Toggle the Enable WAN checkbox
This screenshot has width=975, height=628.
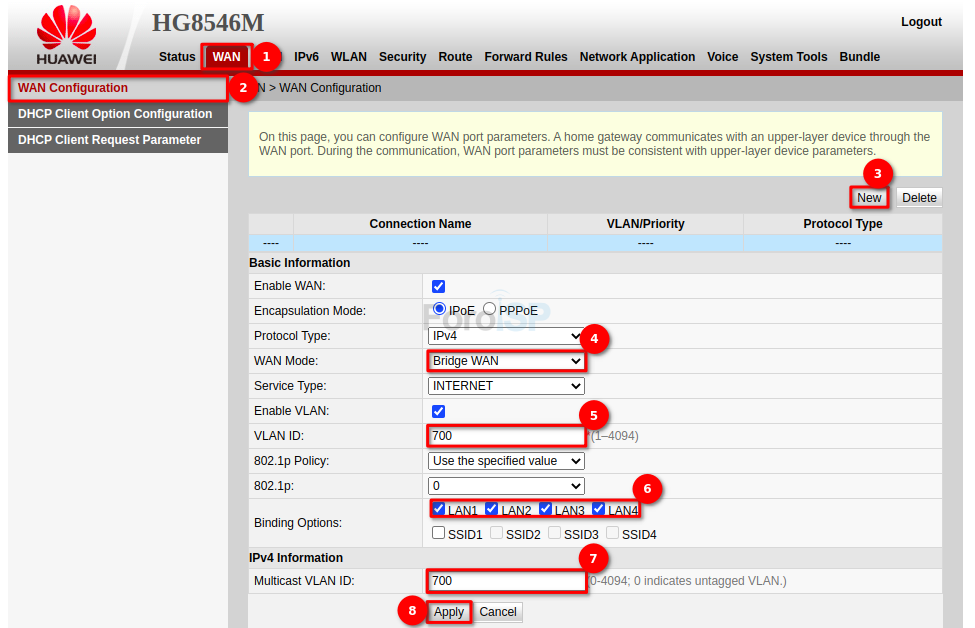pyautogui.click(x=438, y=287)
